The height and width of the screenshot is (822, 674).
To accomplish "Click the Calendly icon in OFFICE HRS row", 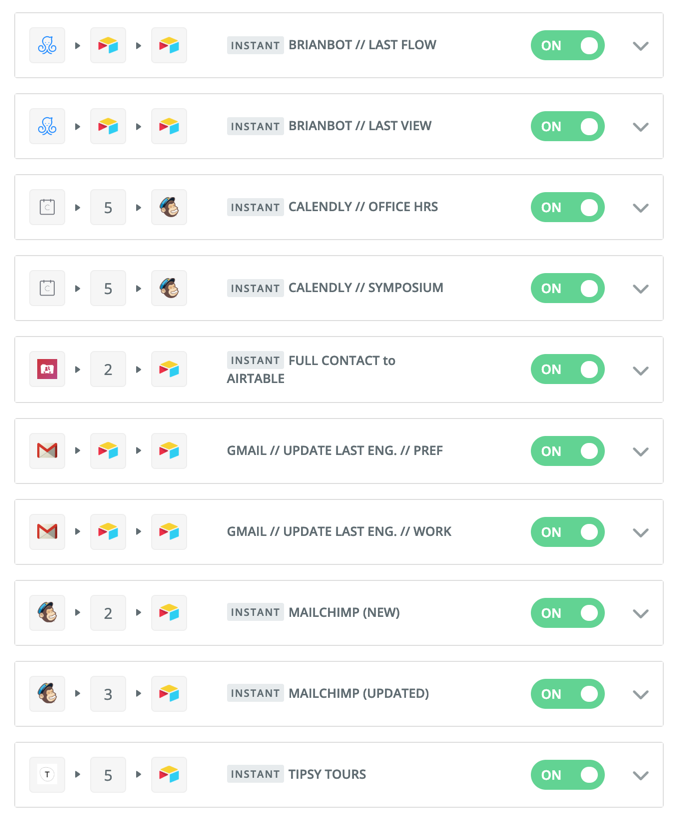I will tap(47, 208).
